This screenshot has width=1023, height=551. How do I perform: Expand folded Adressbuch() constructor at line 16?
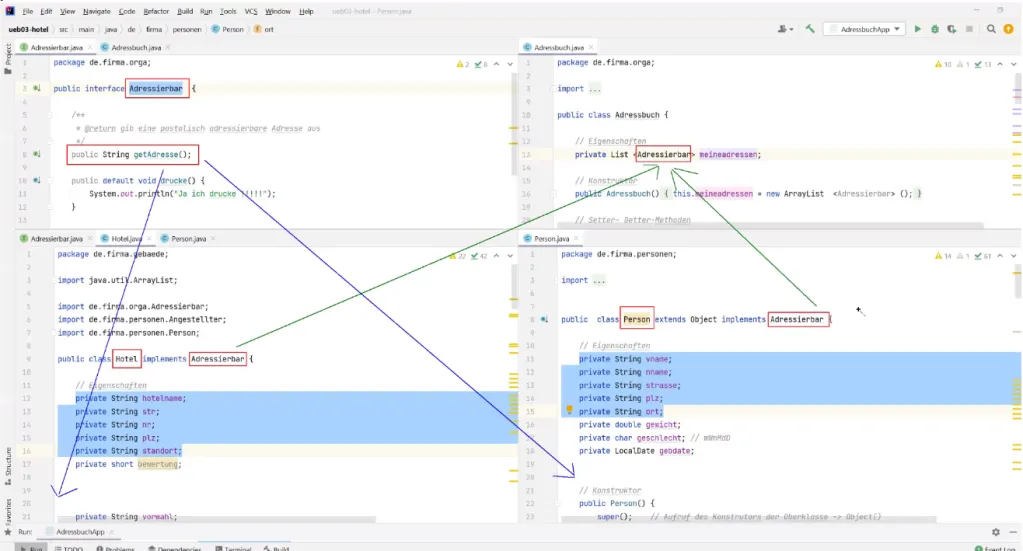point(553,194)
